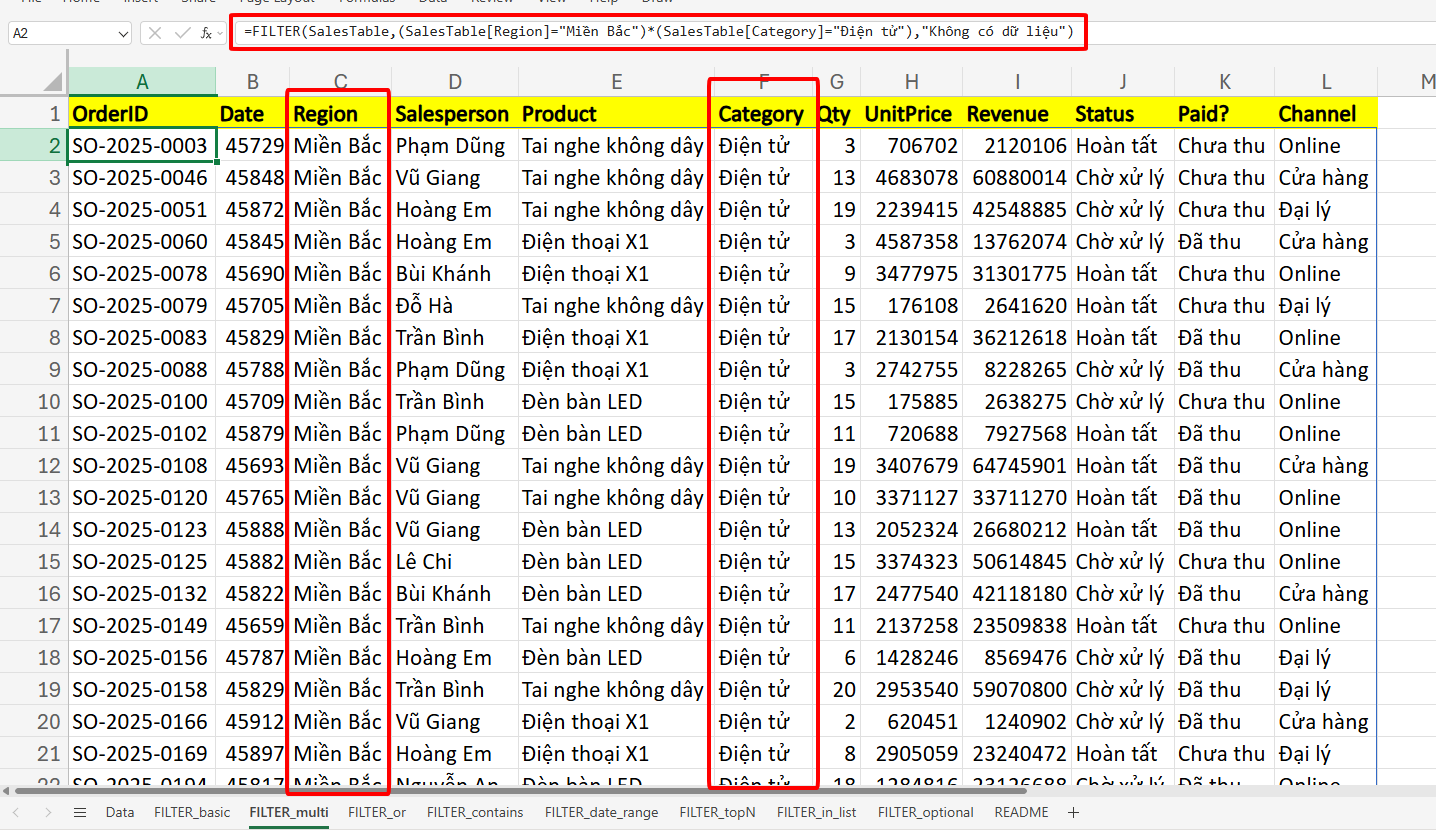Select order SO-2025-0046 cell
1436x831 pixels.
142,178
